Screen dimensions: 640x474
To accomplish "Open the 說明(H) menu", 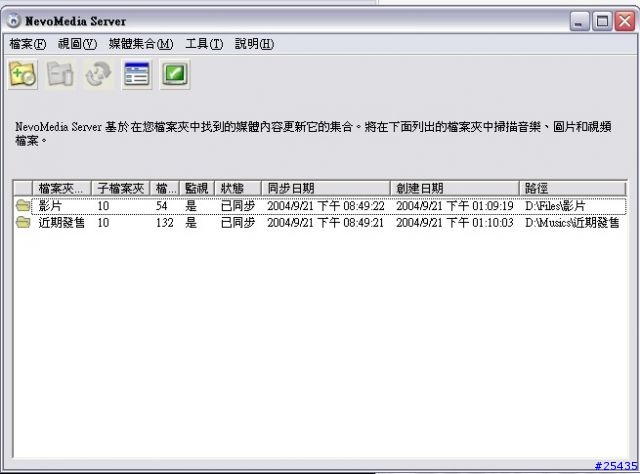I will coord(254,44).
